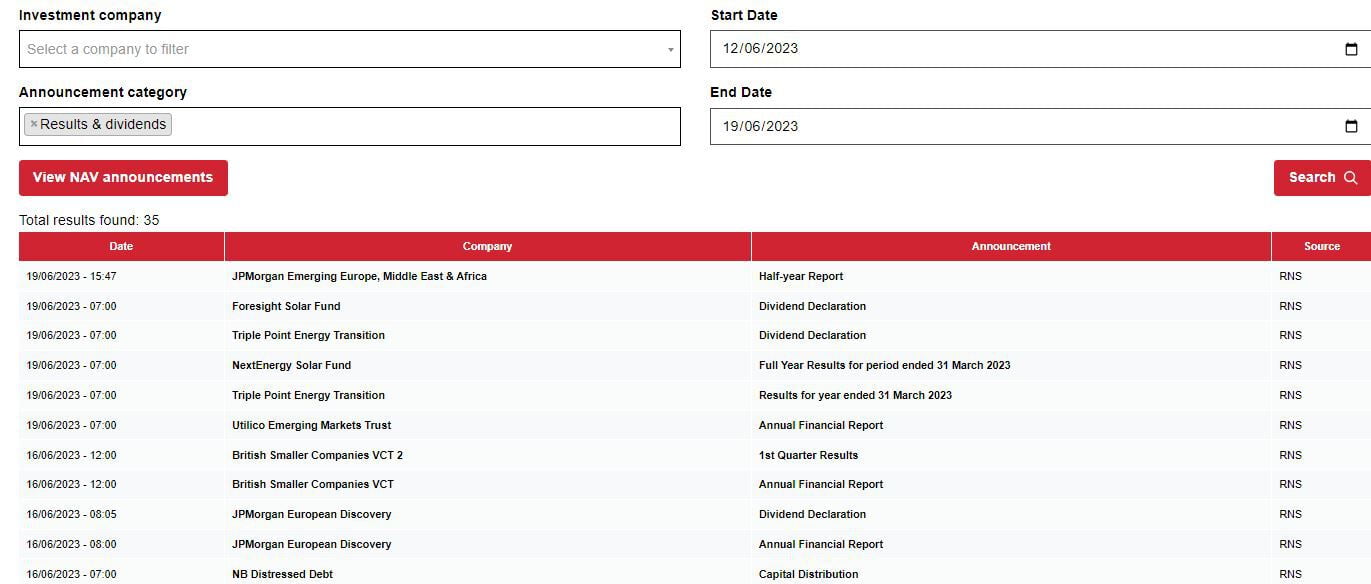Open the Half-year Report announcement
The width and height of the screenshot is (1371, 584).
coord(800,276)
